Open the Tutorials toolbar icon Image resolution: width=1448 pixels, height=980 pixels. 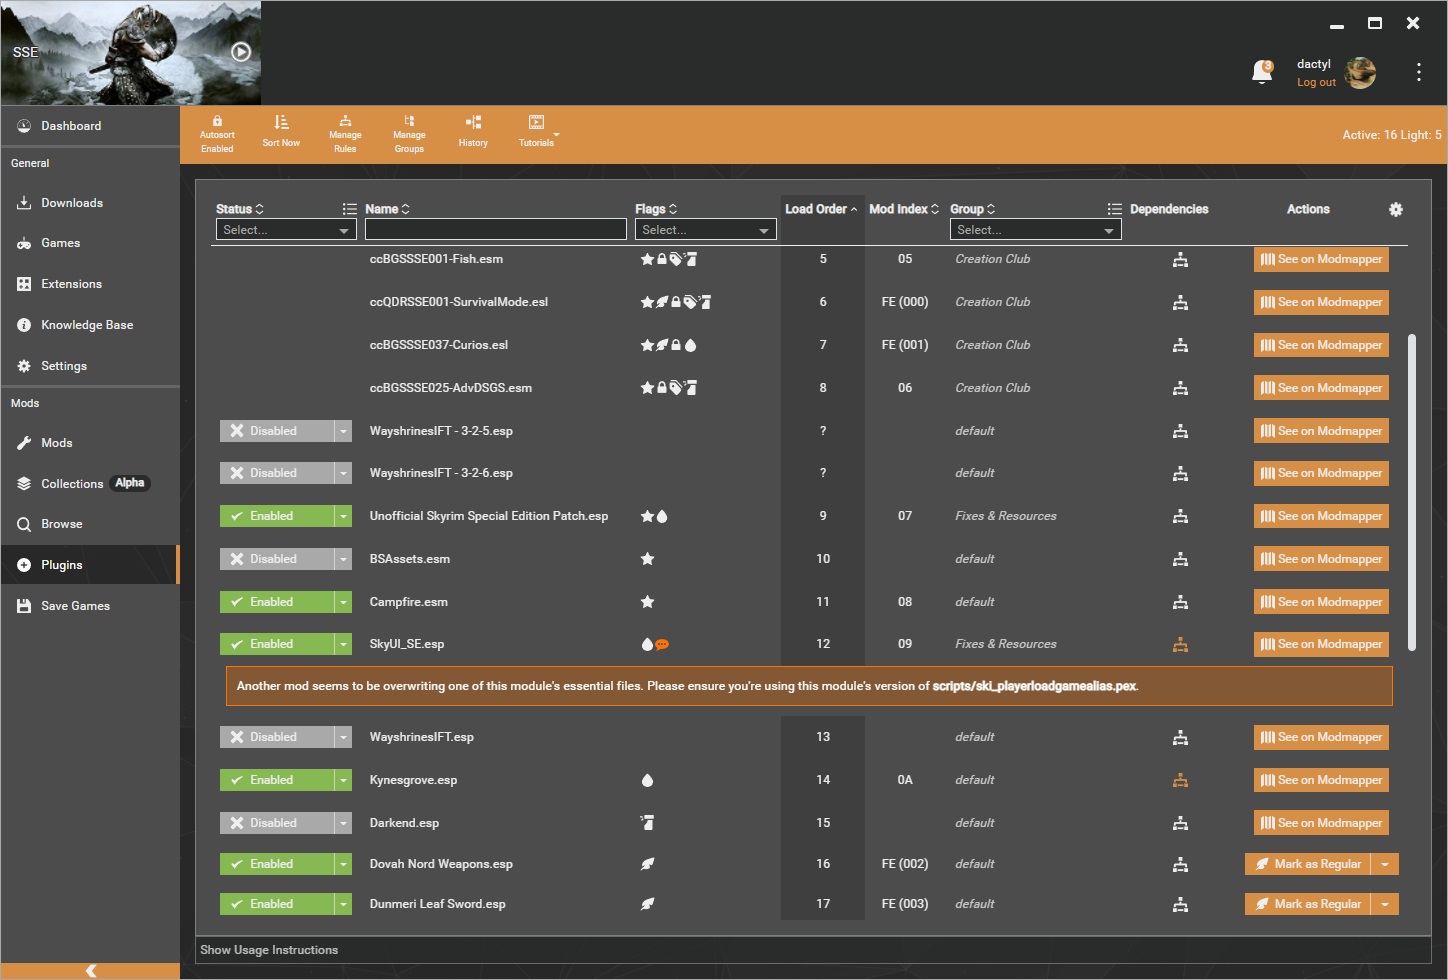pos(536,131)
